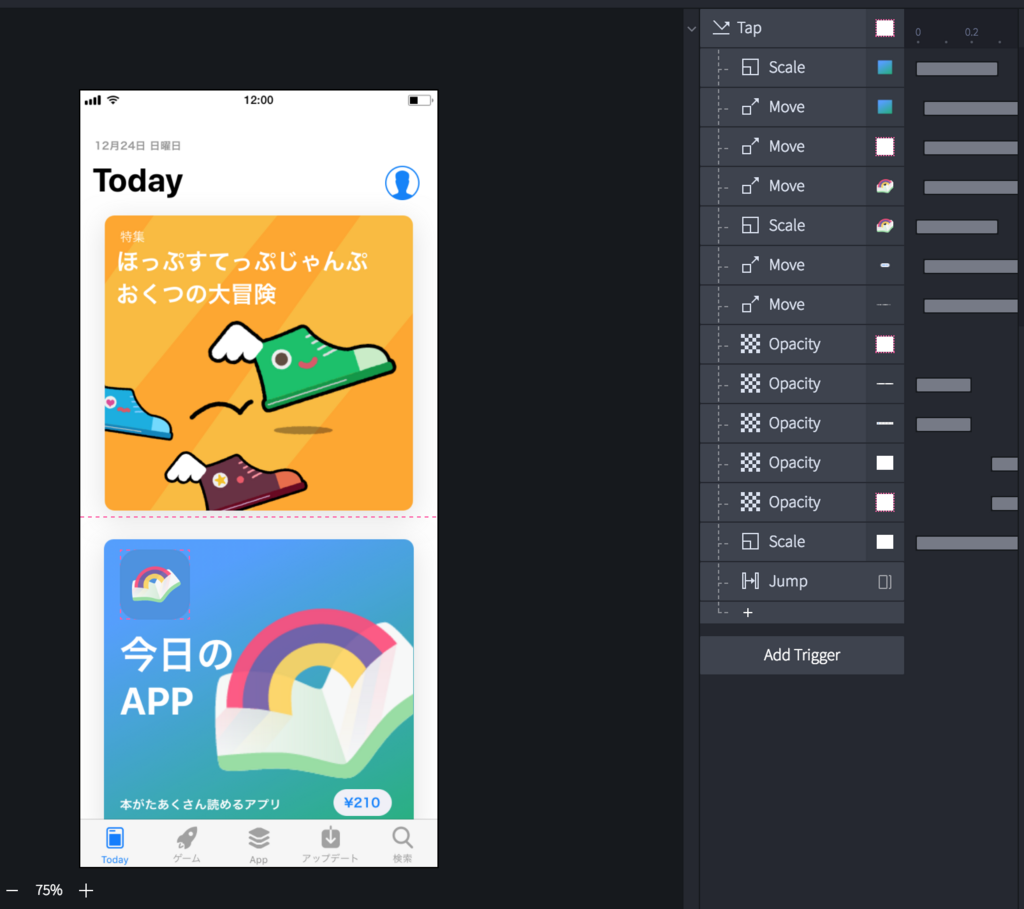The width and height of the screenshot is (1024, 909).
Task: Select Move response with white dashed-border thumbnail
Action: [x=802, y=146]
